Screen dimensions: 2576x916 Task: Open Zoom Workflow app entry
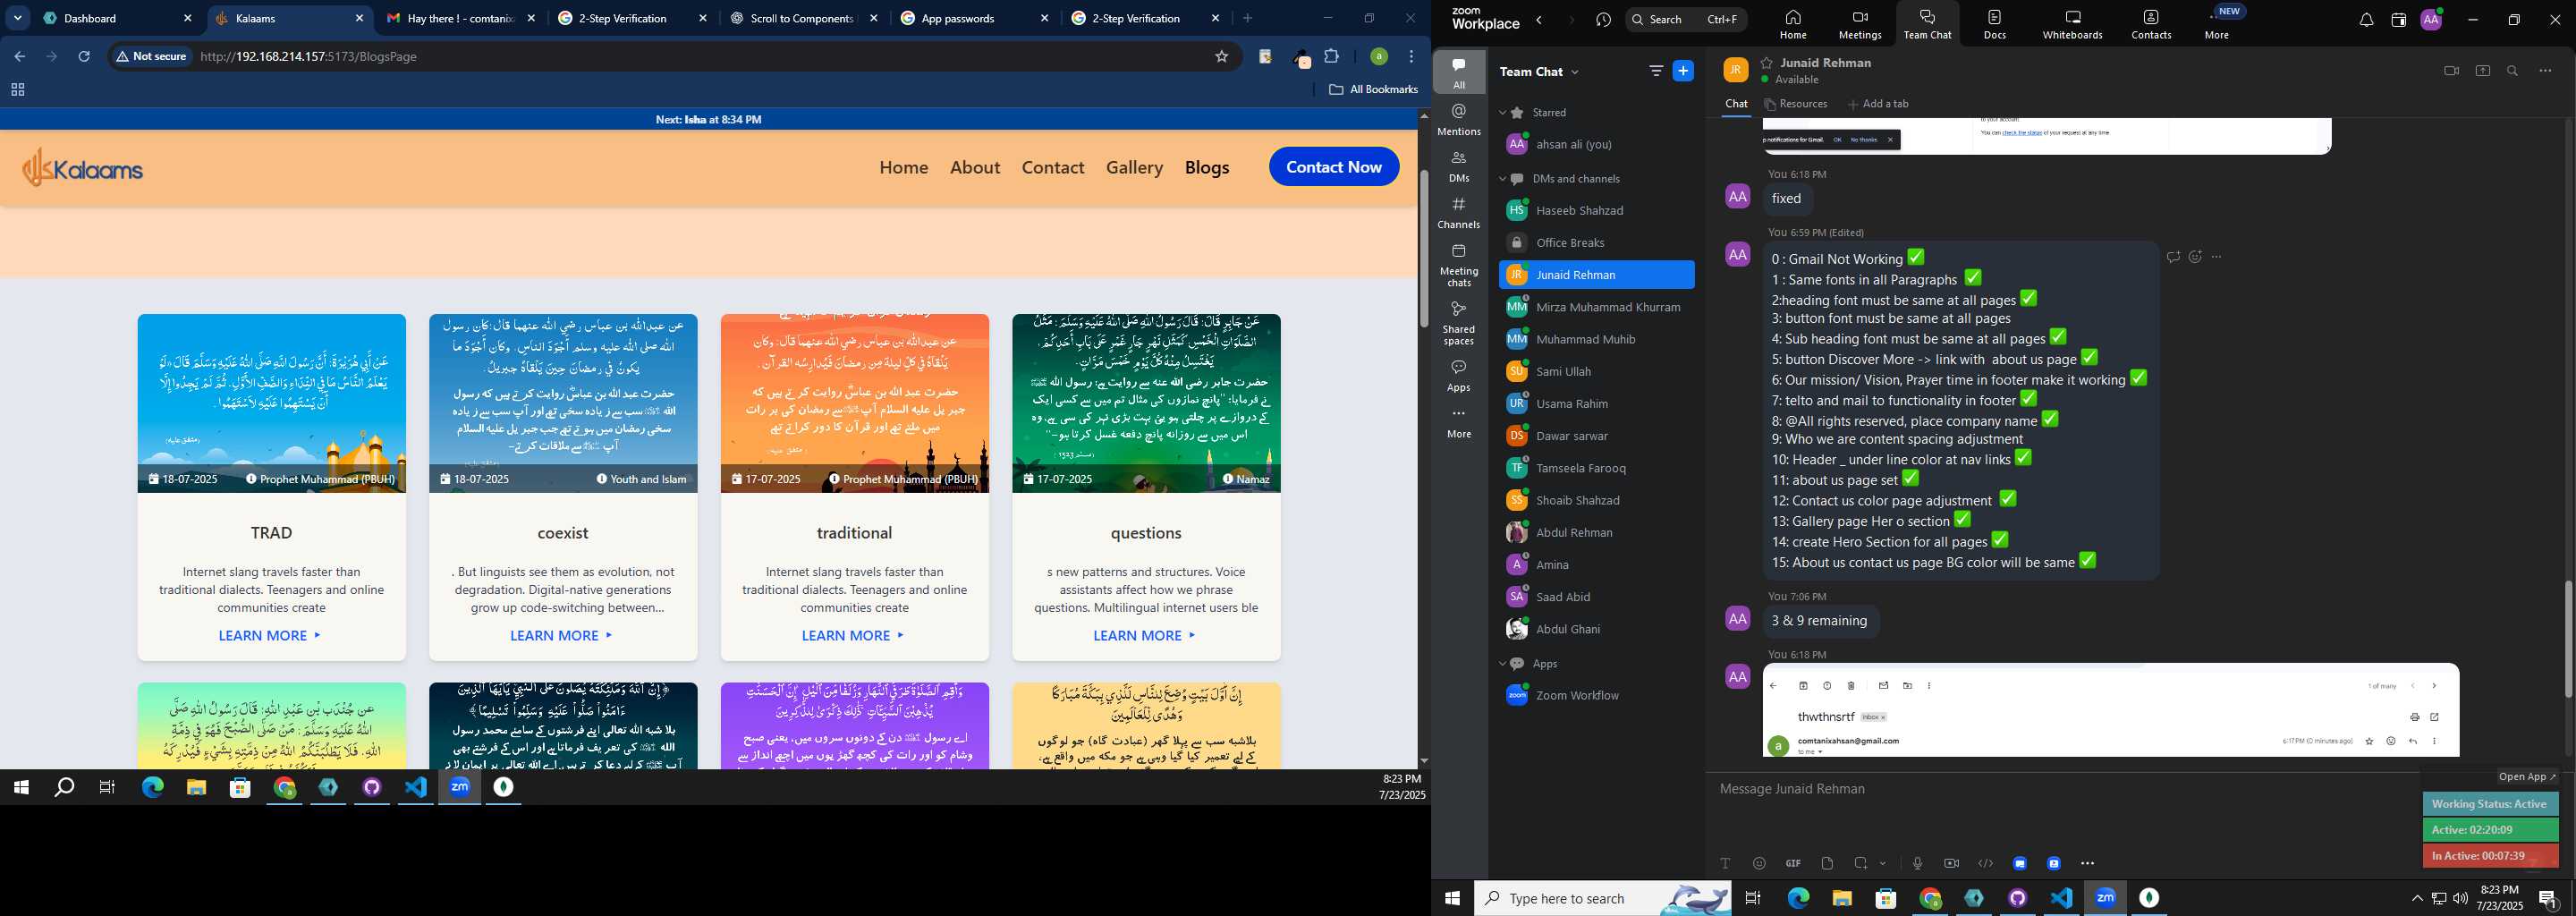point(1596,695)
